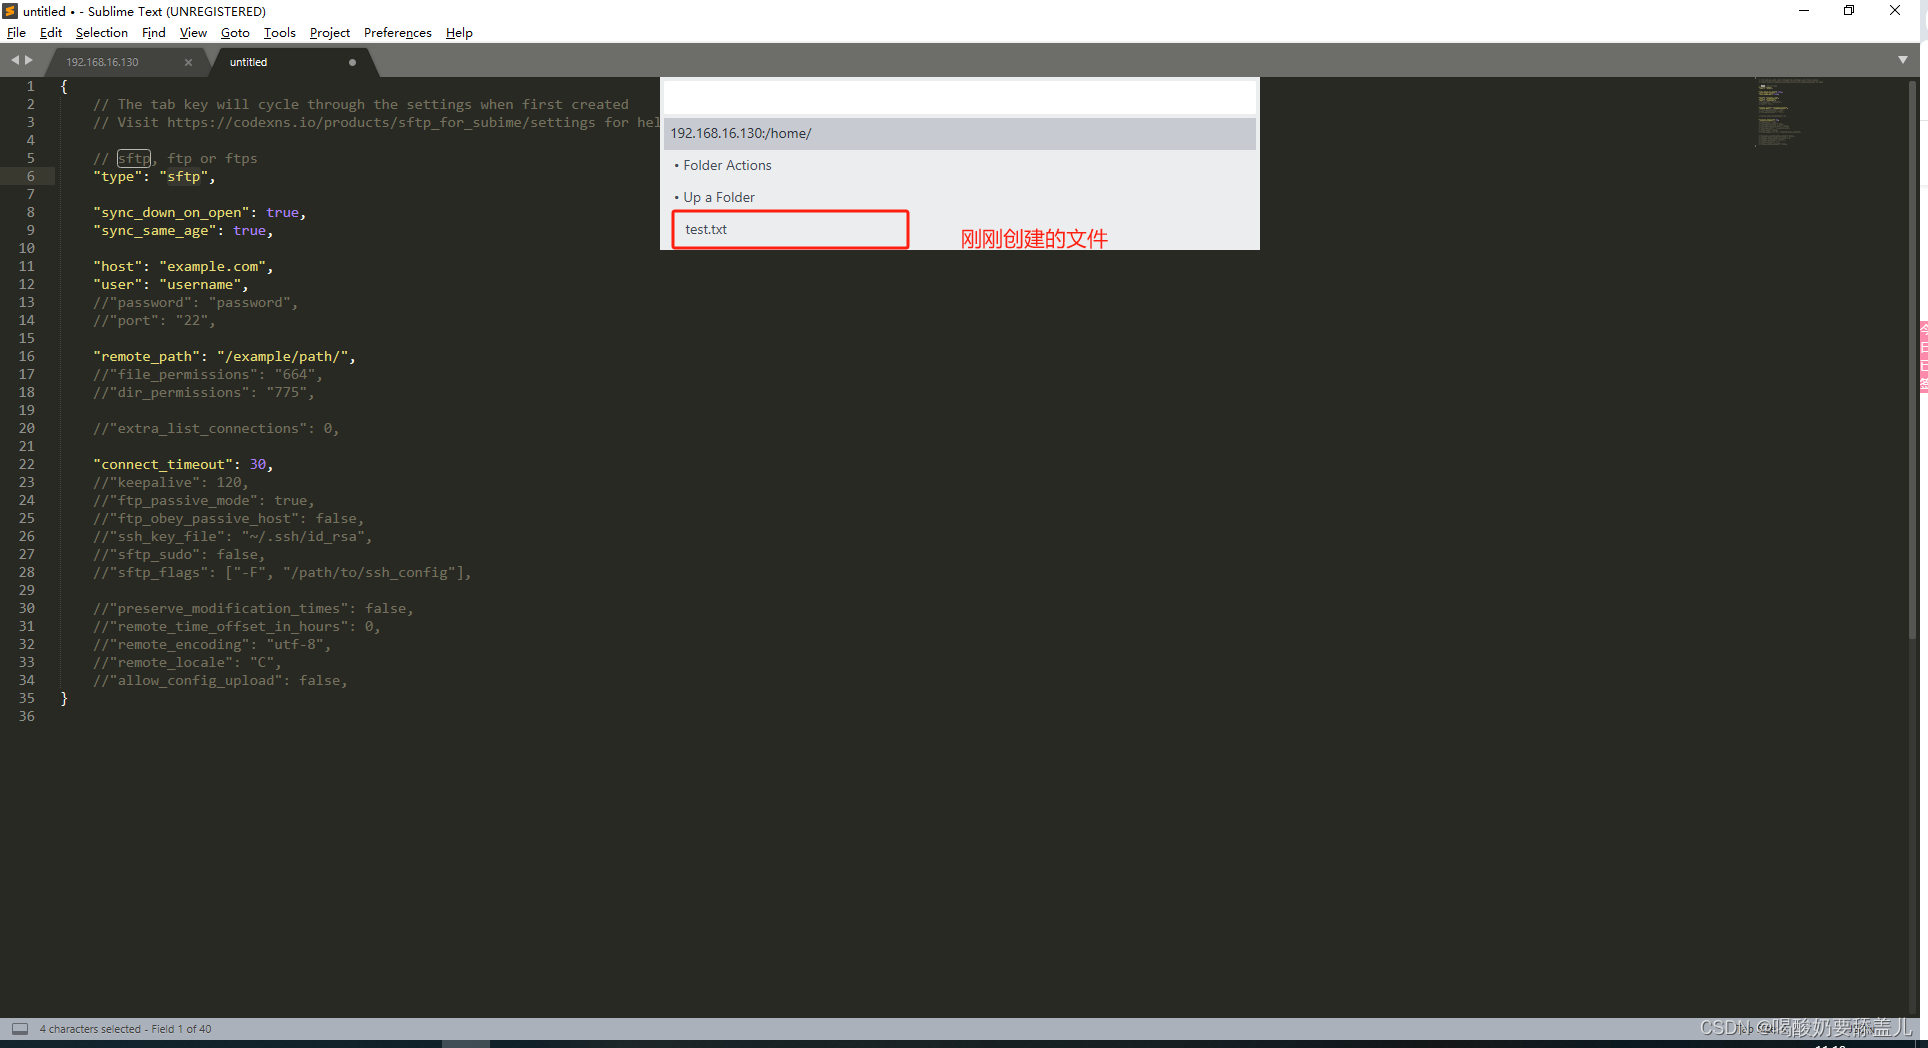Open the Edit menu
This screenshot has height=1048, width=1928.
[50, 32]
